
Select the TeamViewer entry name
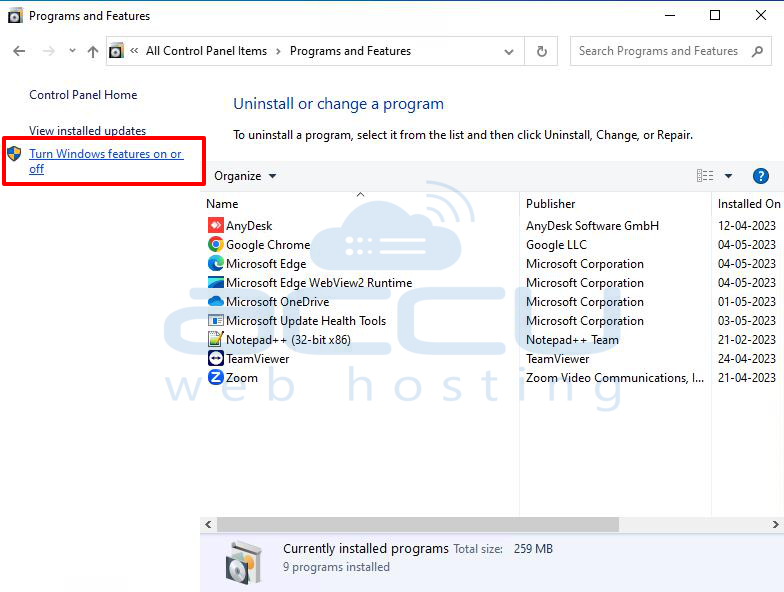(258, 359)
